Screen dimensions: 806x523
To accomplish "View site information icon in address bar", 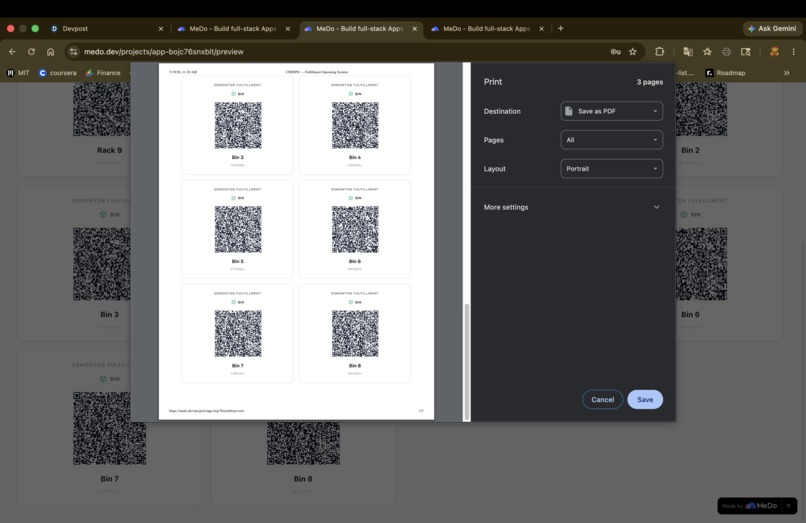I will click(74, 51).
